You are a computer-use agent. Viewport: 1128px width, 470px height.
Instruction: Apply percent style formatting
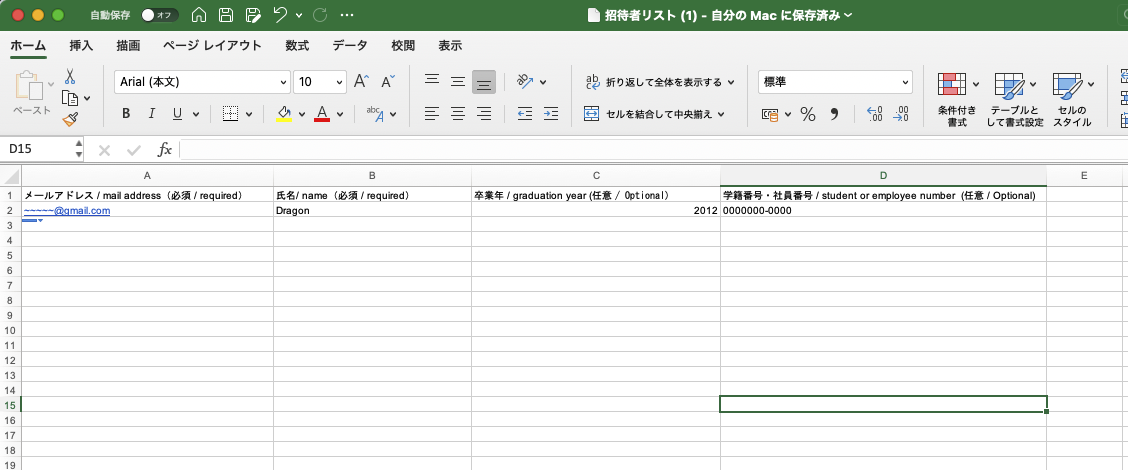pyautogui.click(x=807, y=114)
